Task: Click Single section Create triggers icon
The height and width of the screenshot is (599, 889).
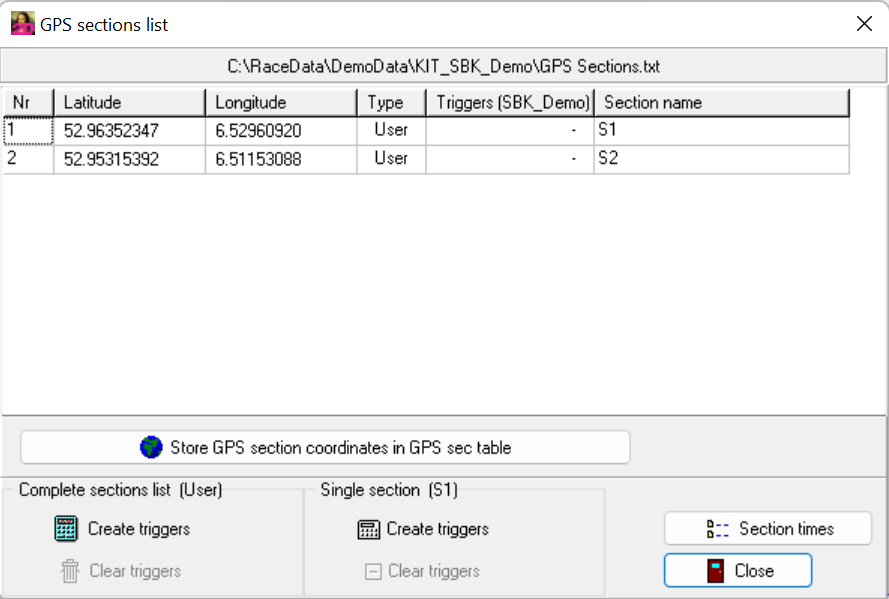Action: (x=369, y=529)
